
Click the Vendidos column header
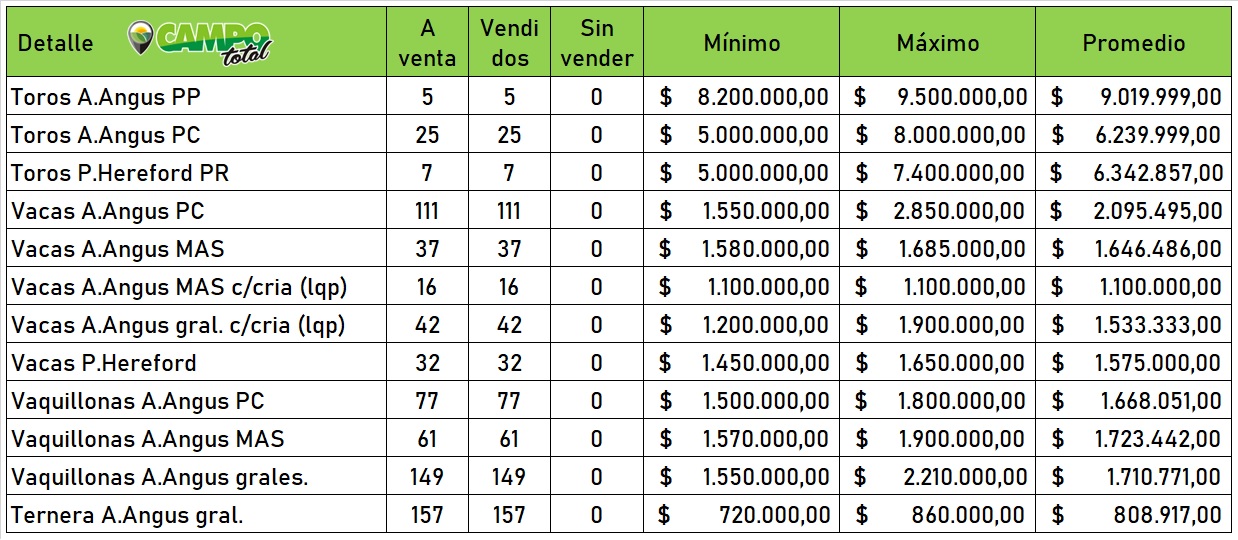509,42
